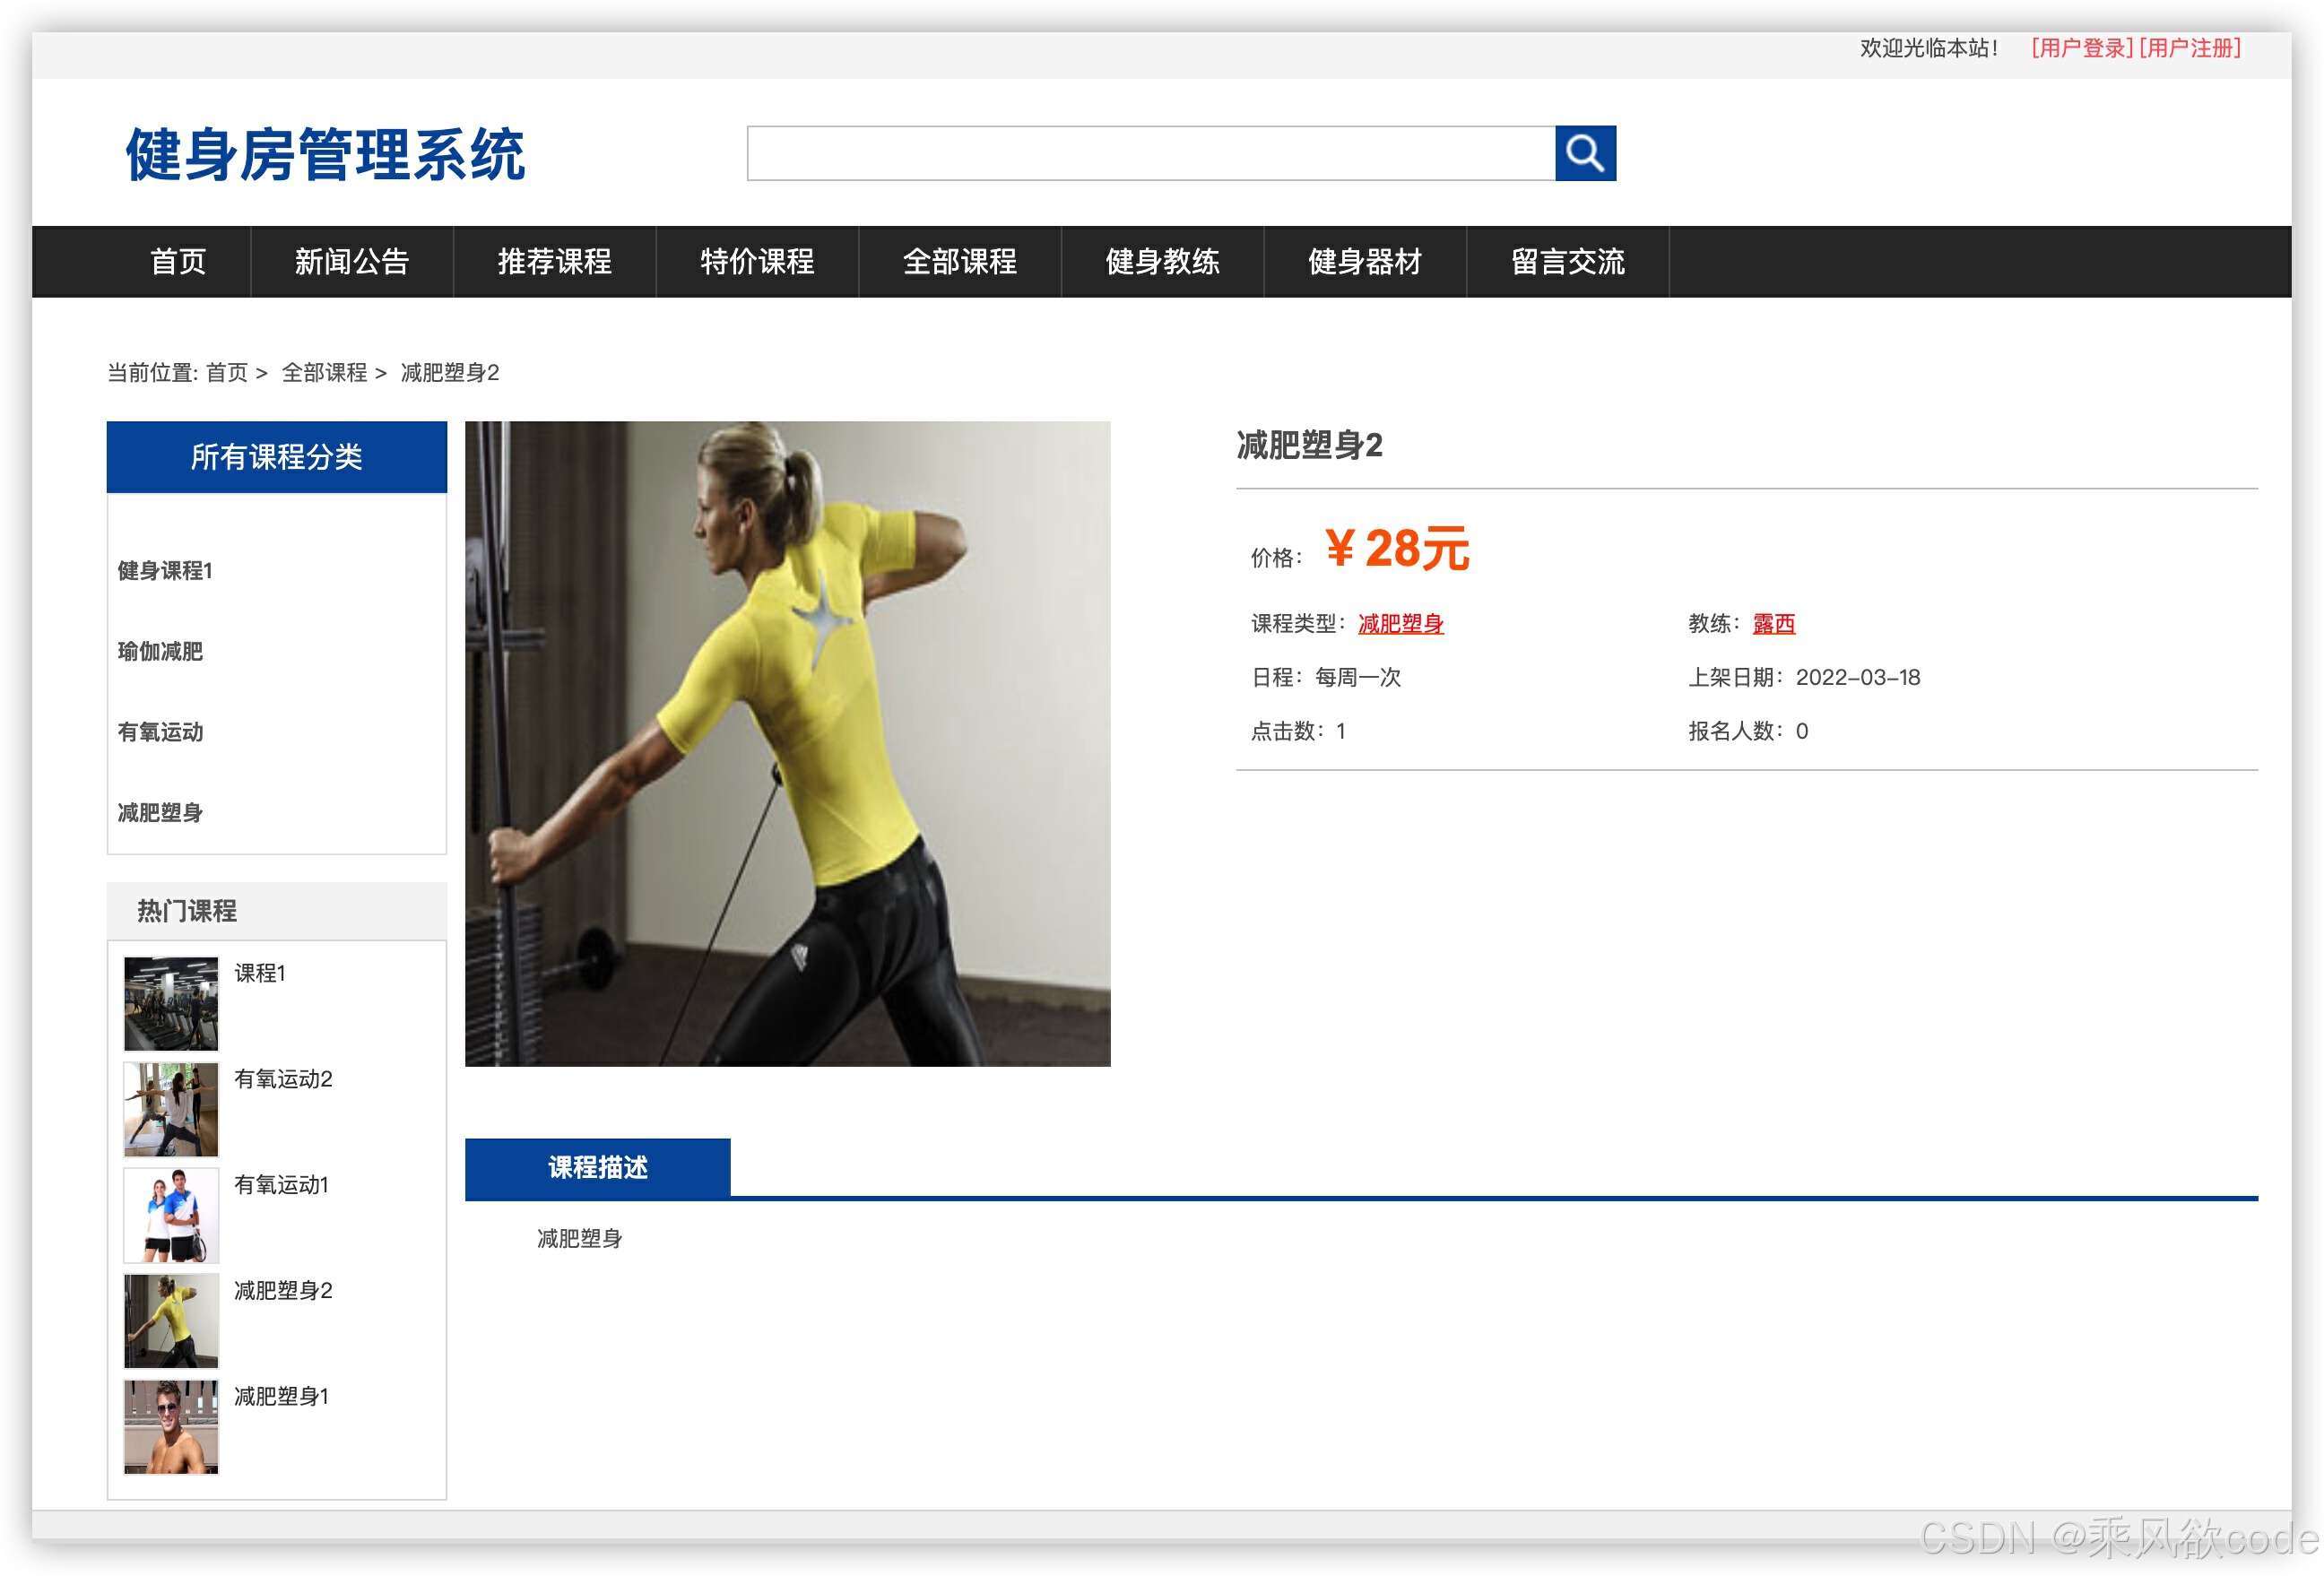Open the 健身器材 navigation item
This screenshot has width=2324, height=1576.
pos(1365,262)
